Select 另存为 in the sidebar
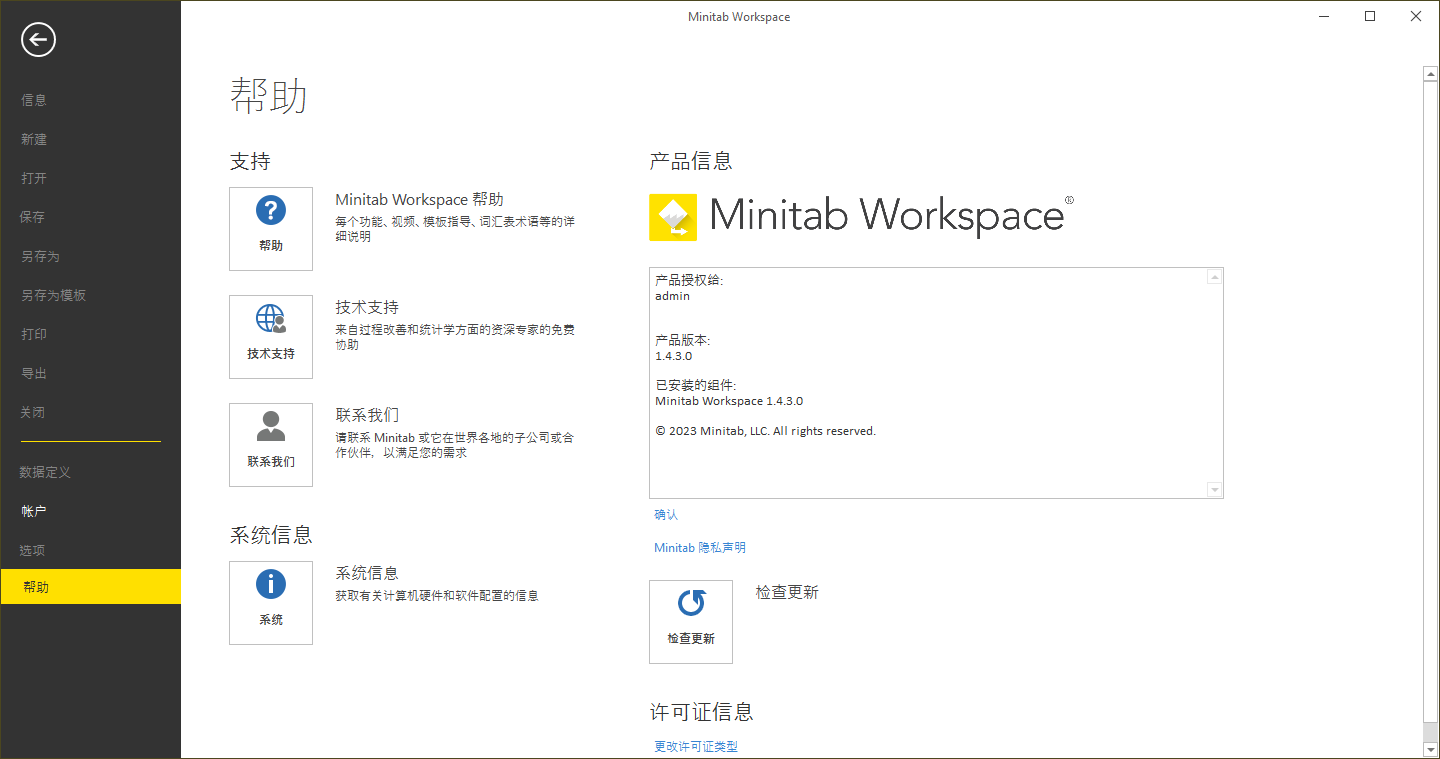 pos(40,256)
